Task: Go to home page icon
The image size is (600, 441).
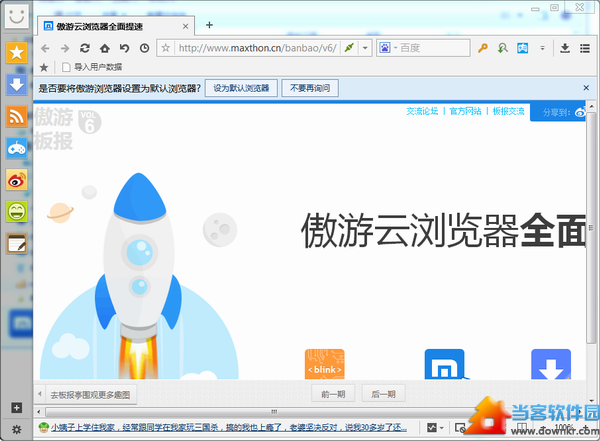Action: [105, 48]
